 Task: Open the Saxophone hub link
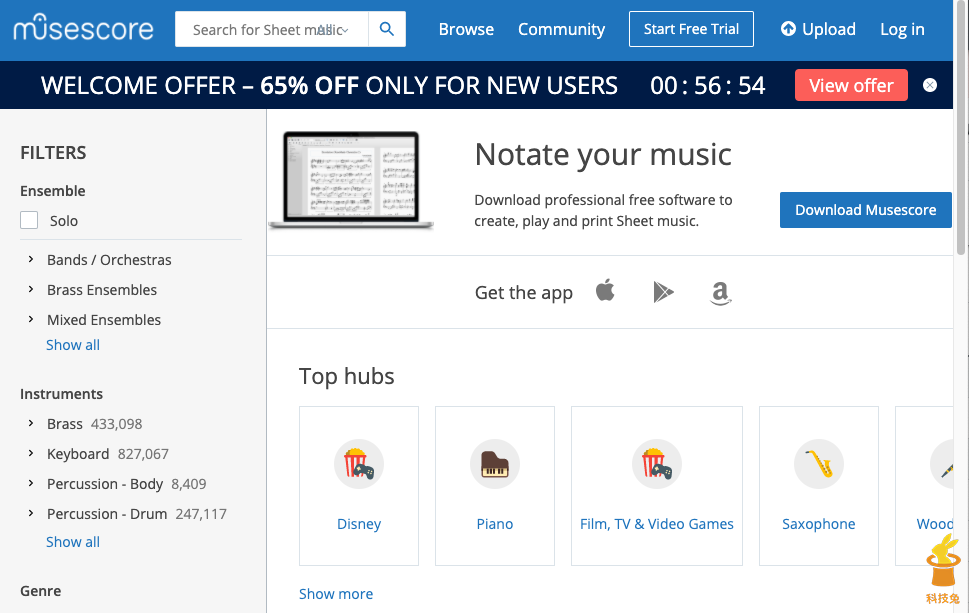819,524
